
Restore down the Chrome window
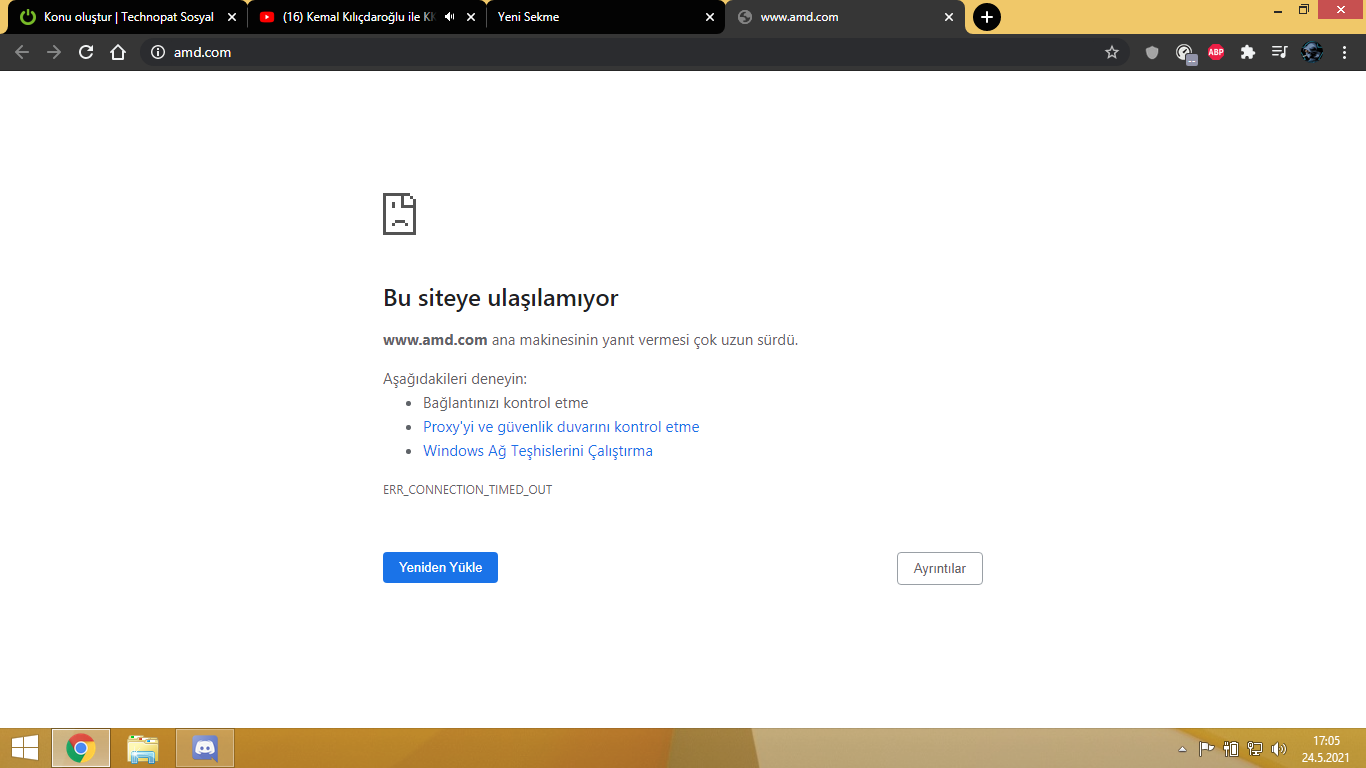click(1304, 10)
